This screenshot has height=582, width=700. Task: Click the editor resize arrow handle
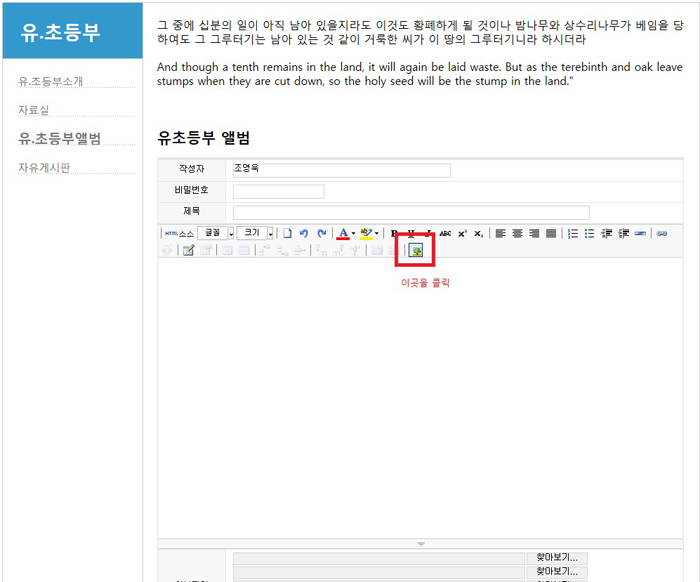(x=421, y=544)
